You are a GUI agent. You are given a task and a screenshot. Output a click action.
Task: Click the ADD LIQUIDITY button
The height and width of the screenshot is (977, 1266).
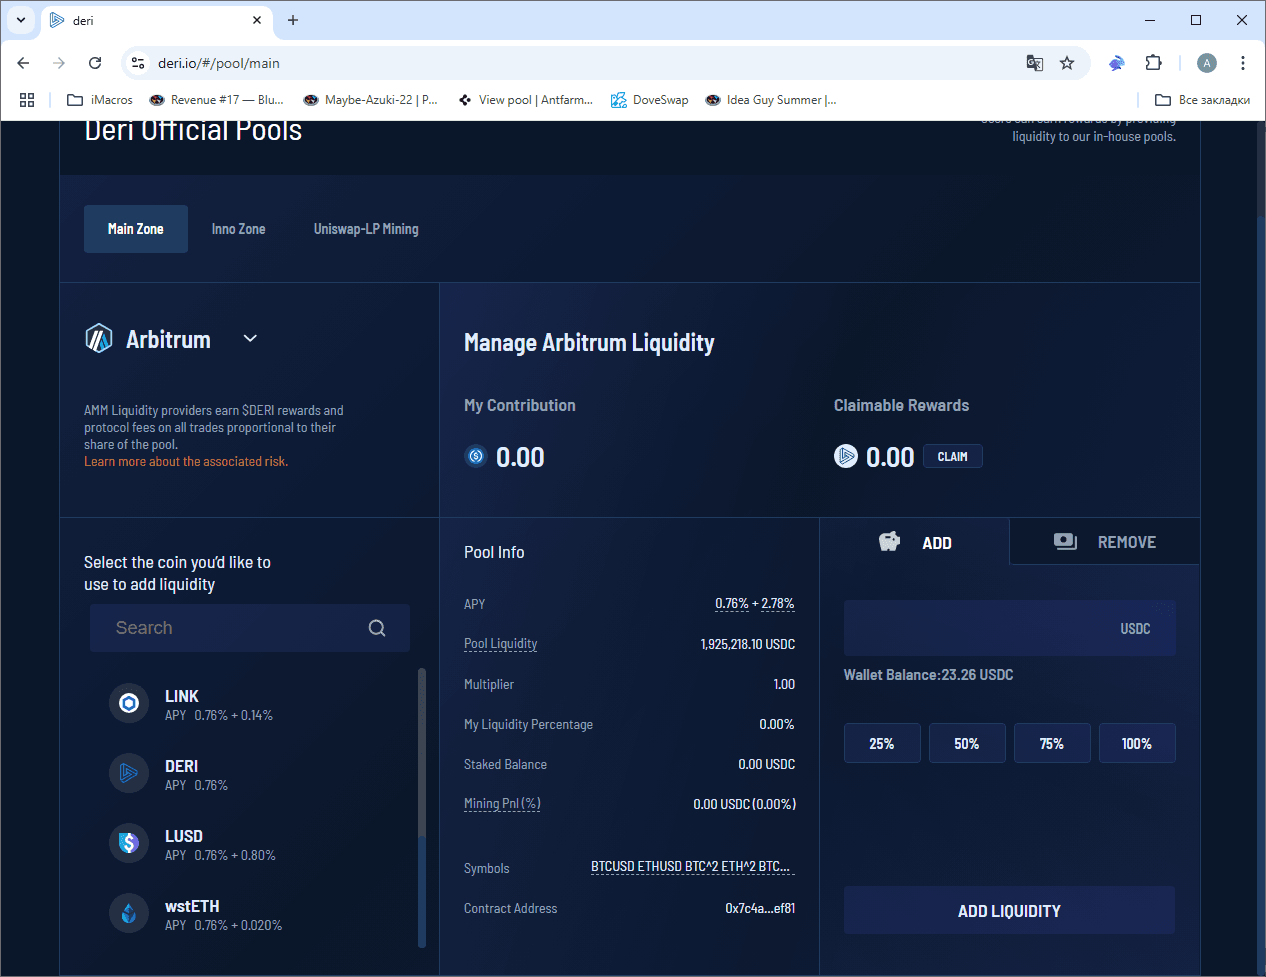pyautogui.click(x=1009, y=910)
